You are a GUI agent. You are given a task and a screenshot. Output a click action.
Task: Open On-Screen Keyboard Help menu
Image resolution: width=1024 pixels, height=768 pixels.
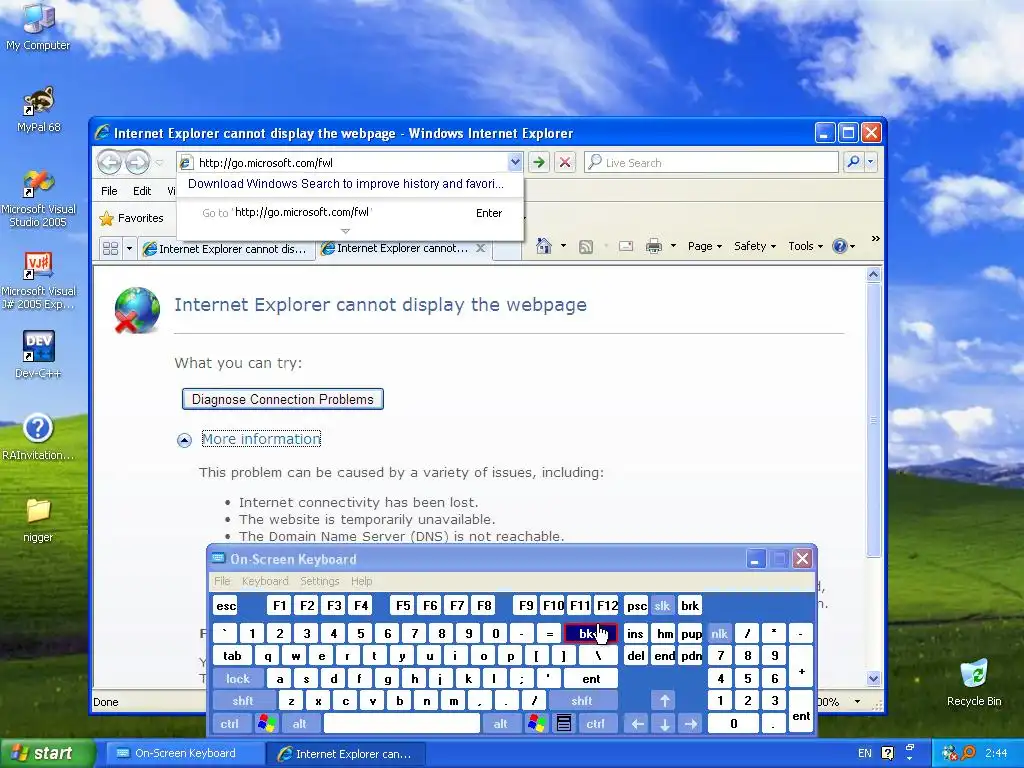point(361,581)
